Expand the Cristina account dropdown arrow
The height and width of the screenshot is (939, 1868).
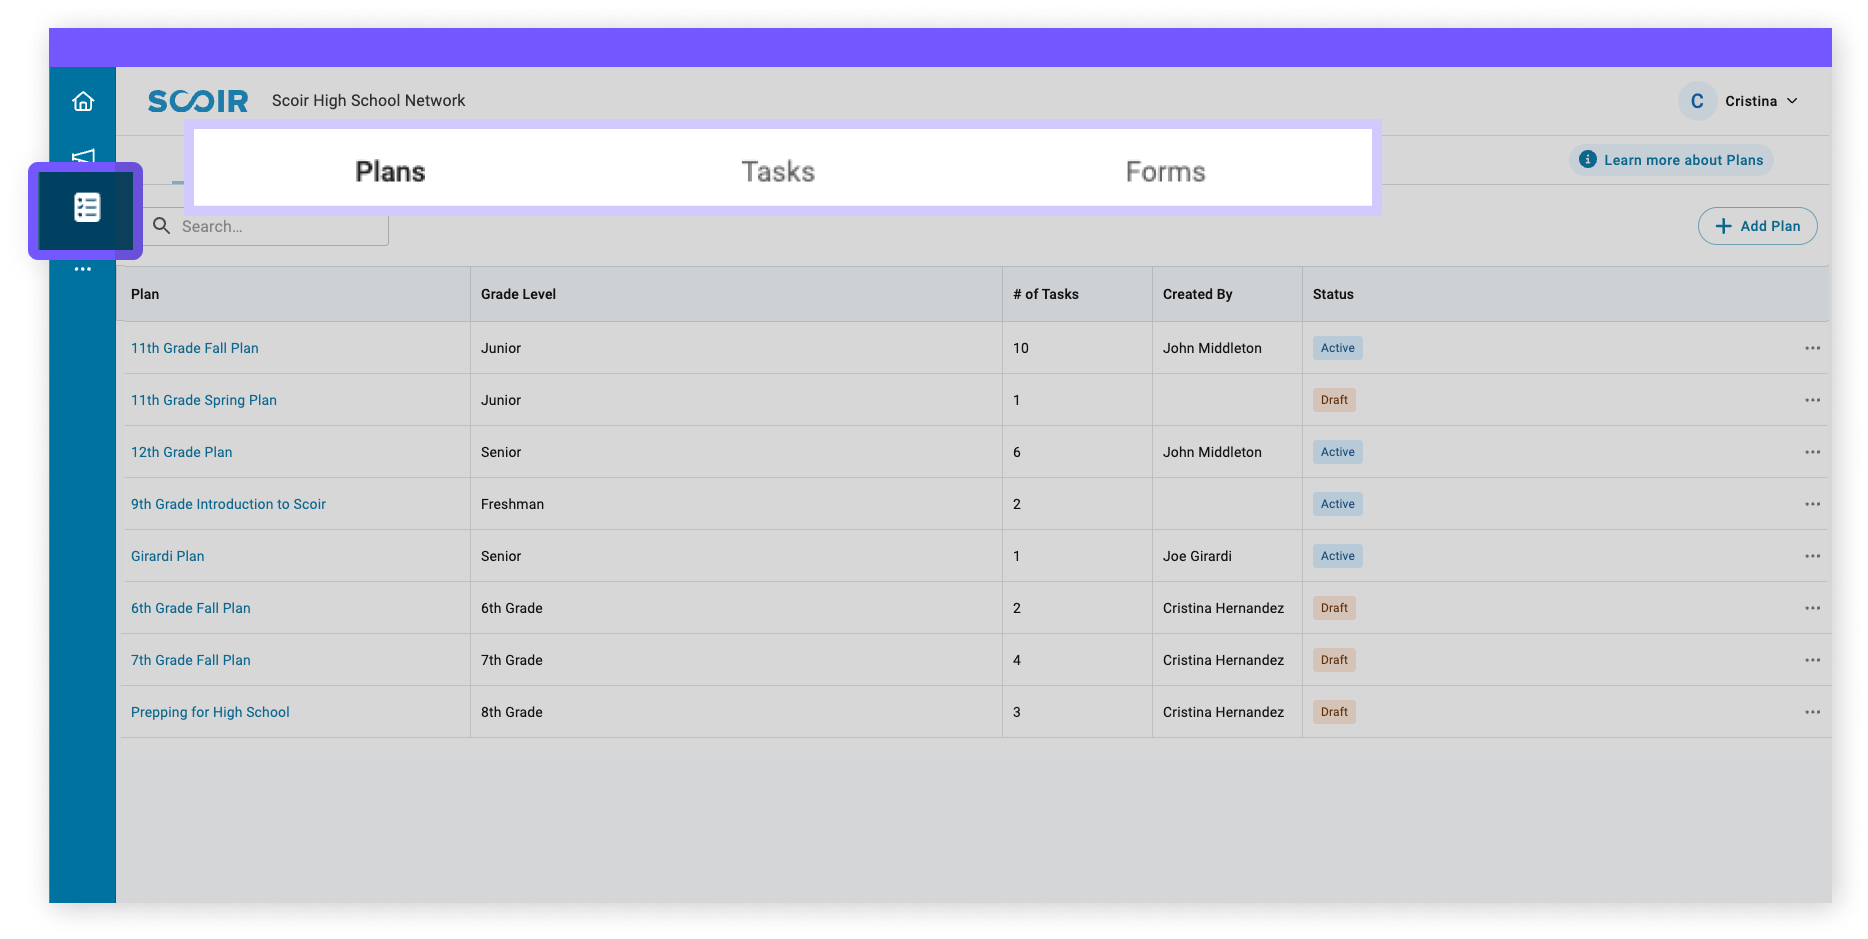(1792, 101)
